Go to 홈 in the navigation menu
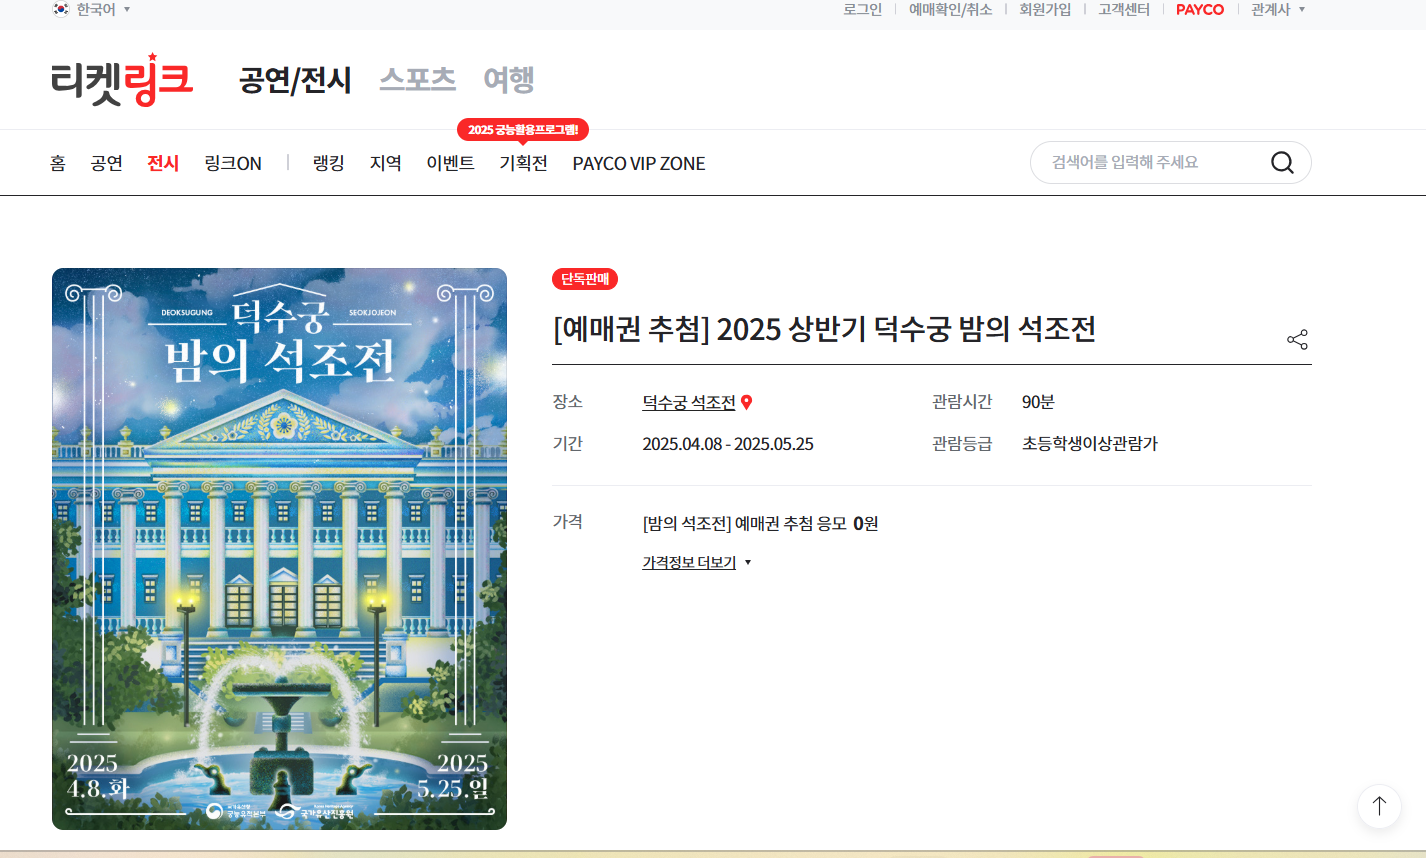The width and height of the screenshot is (1426, 858). 58,163
